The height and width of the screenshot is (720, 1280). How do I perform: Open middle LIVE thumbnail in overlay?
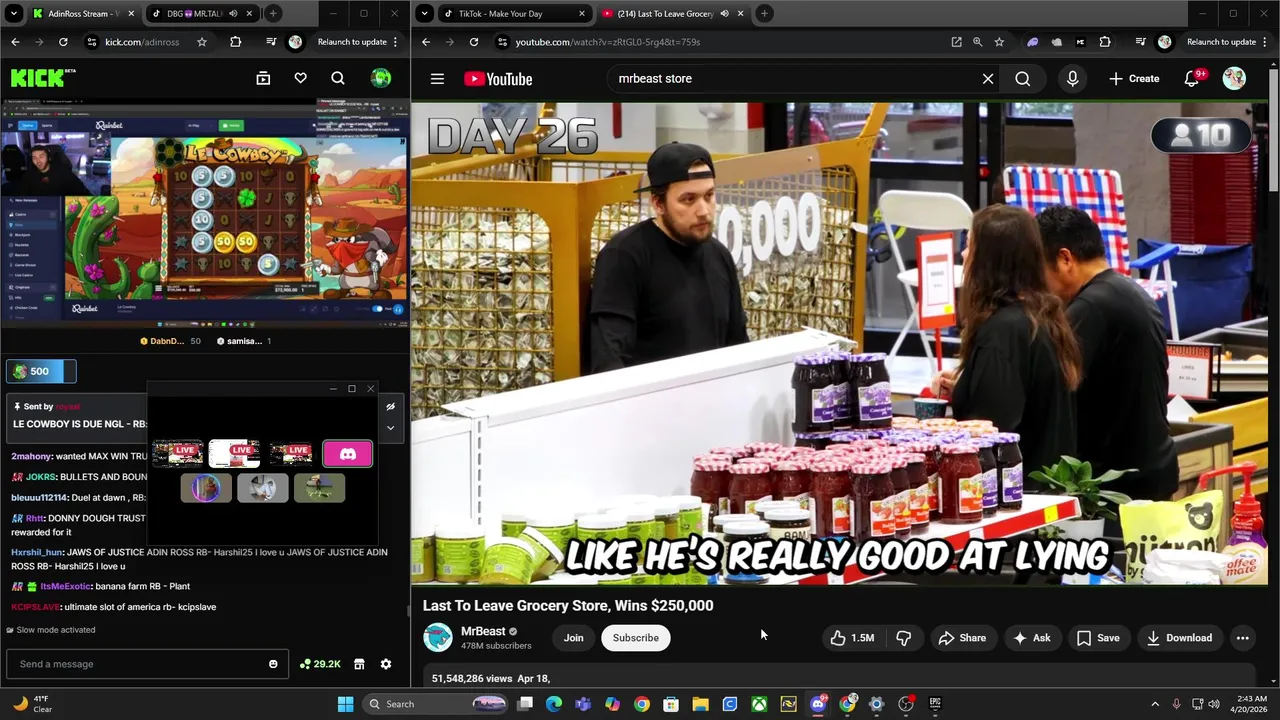pos(234,454)
